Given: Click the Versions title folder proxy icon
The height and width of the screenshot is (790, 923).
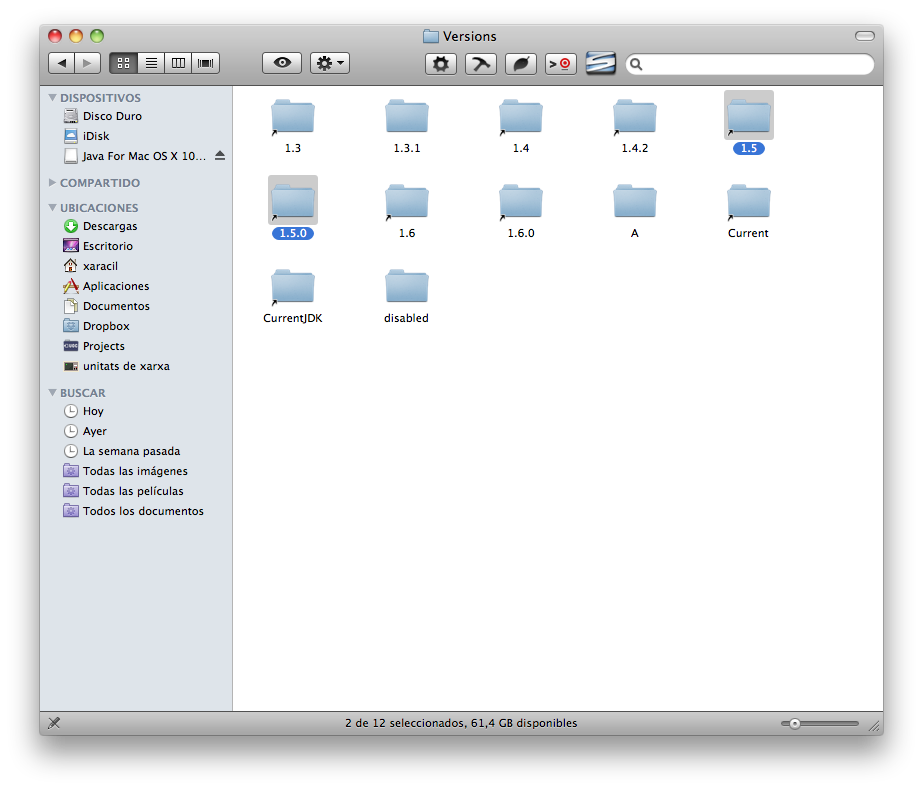Looking at the screenshot, I should (431, 36).
